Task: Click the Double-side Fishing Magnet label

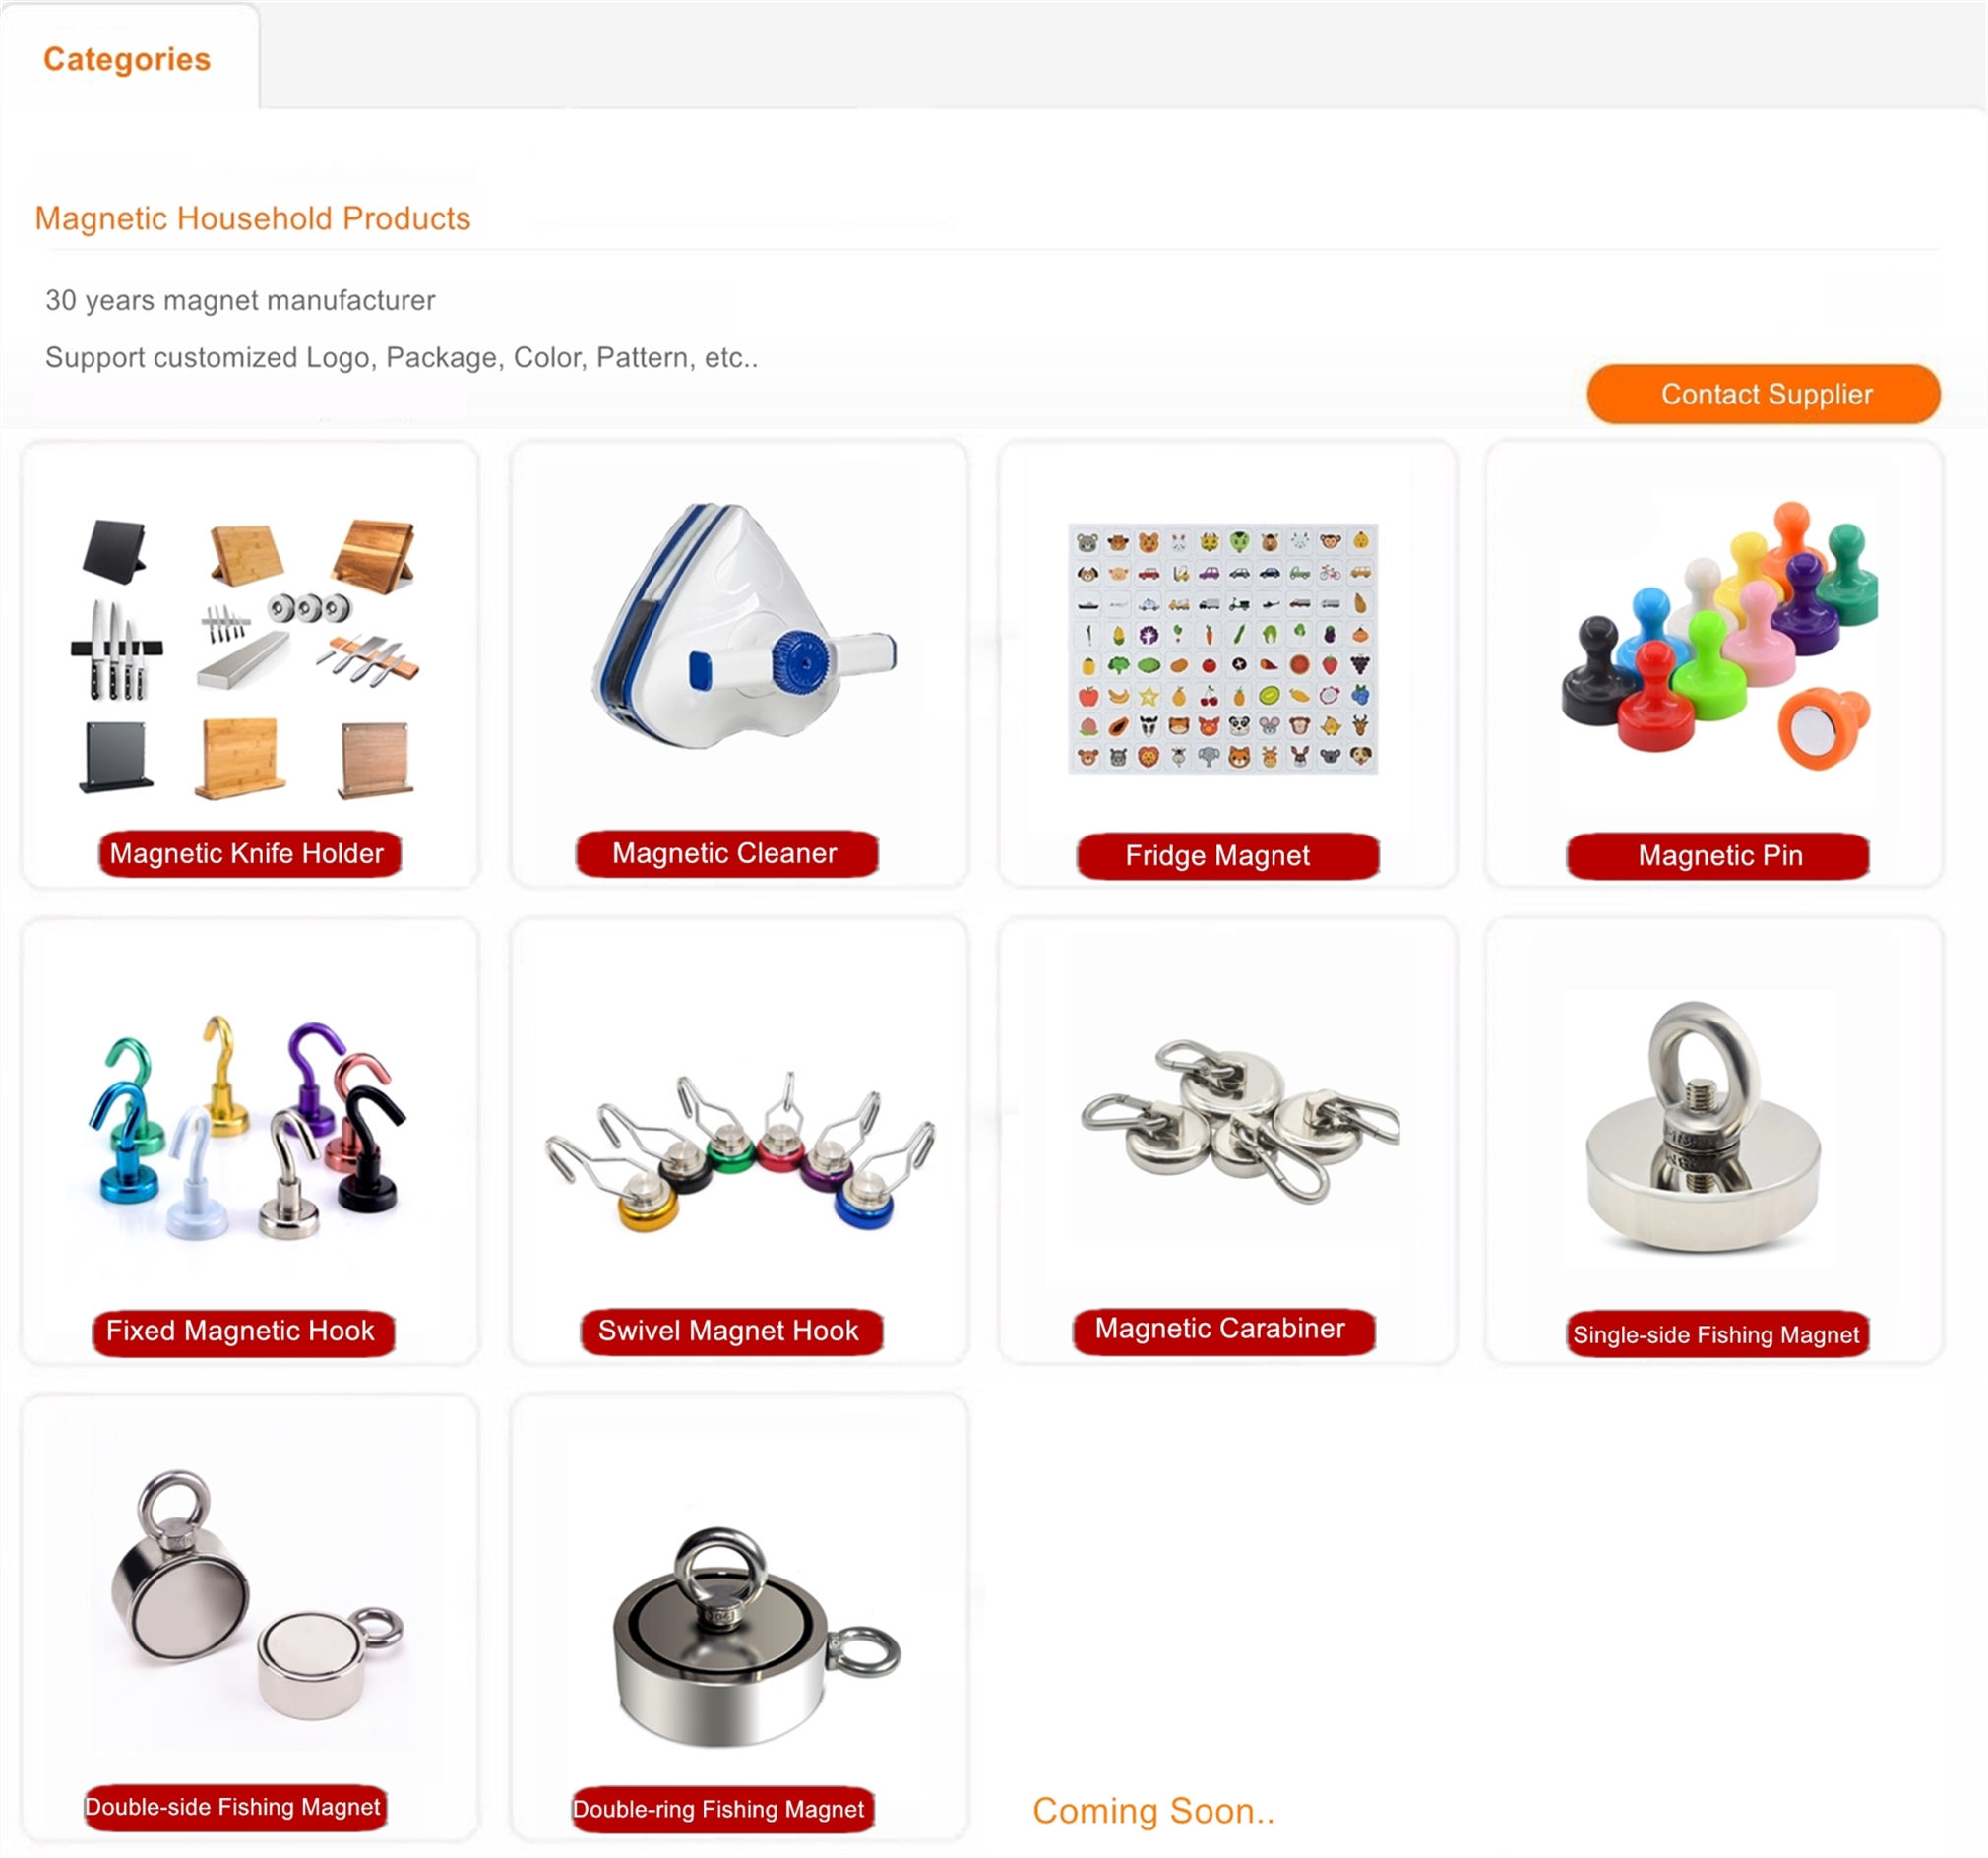Action: pyautogui.click(x=235, y=1808)
